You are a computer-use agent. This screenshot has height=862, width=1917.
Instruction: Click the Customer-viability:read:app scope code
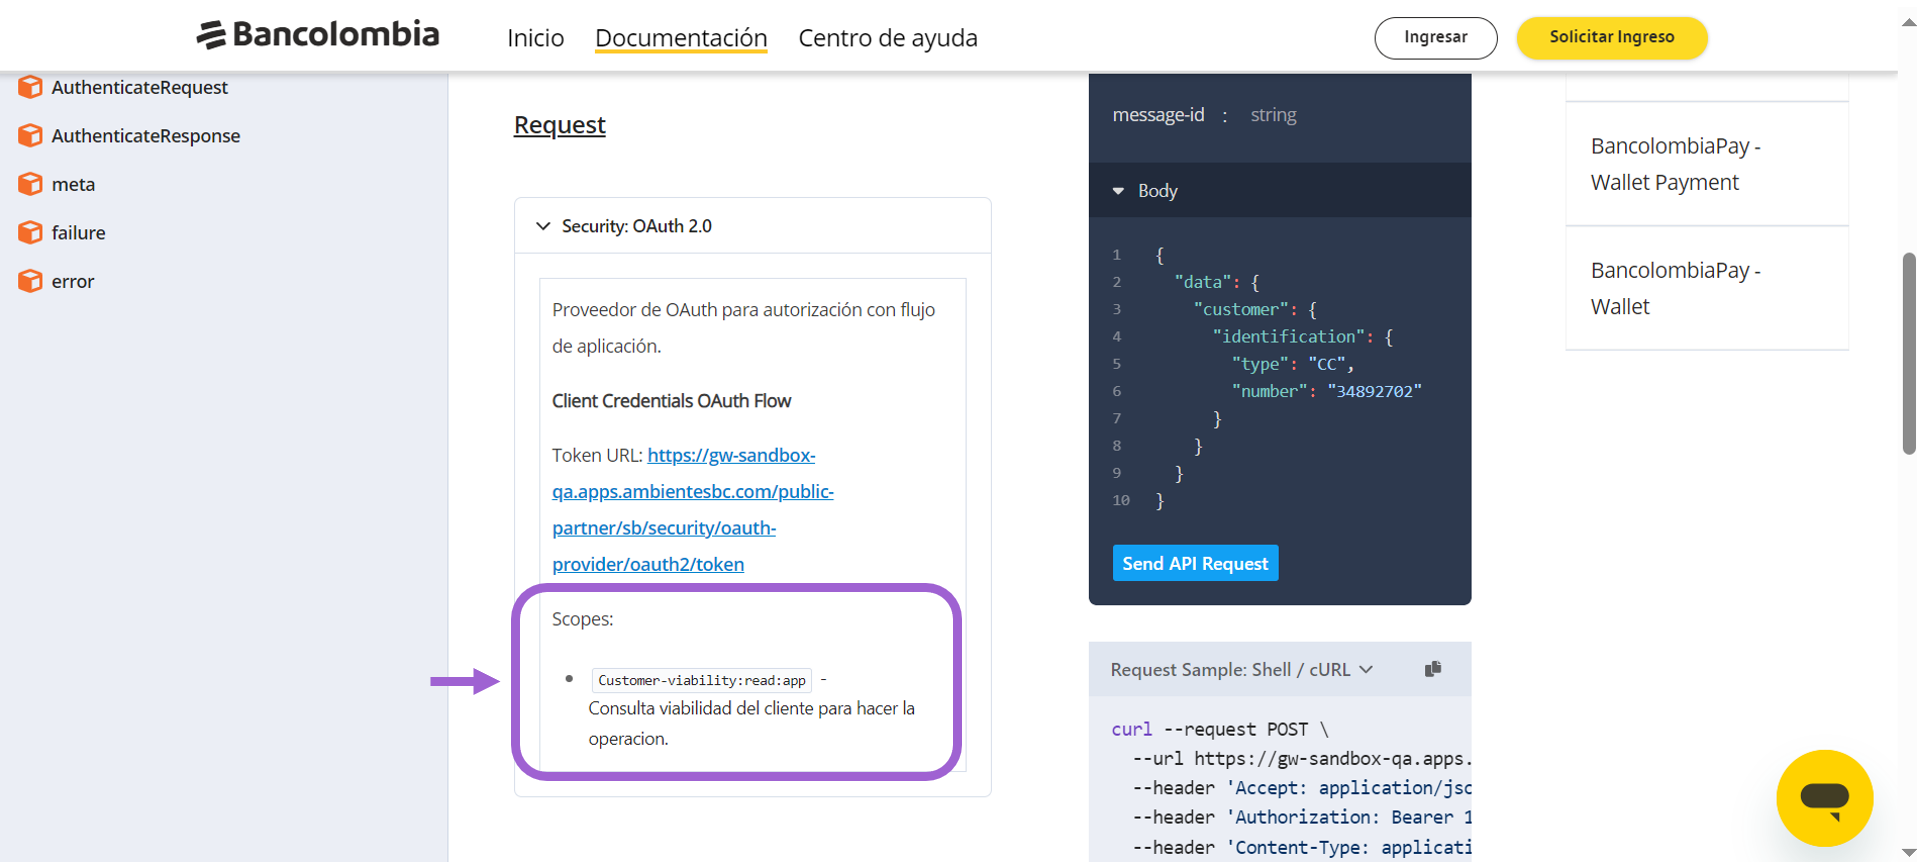click(x=701, y=680)
